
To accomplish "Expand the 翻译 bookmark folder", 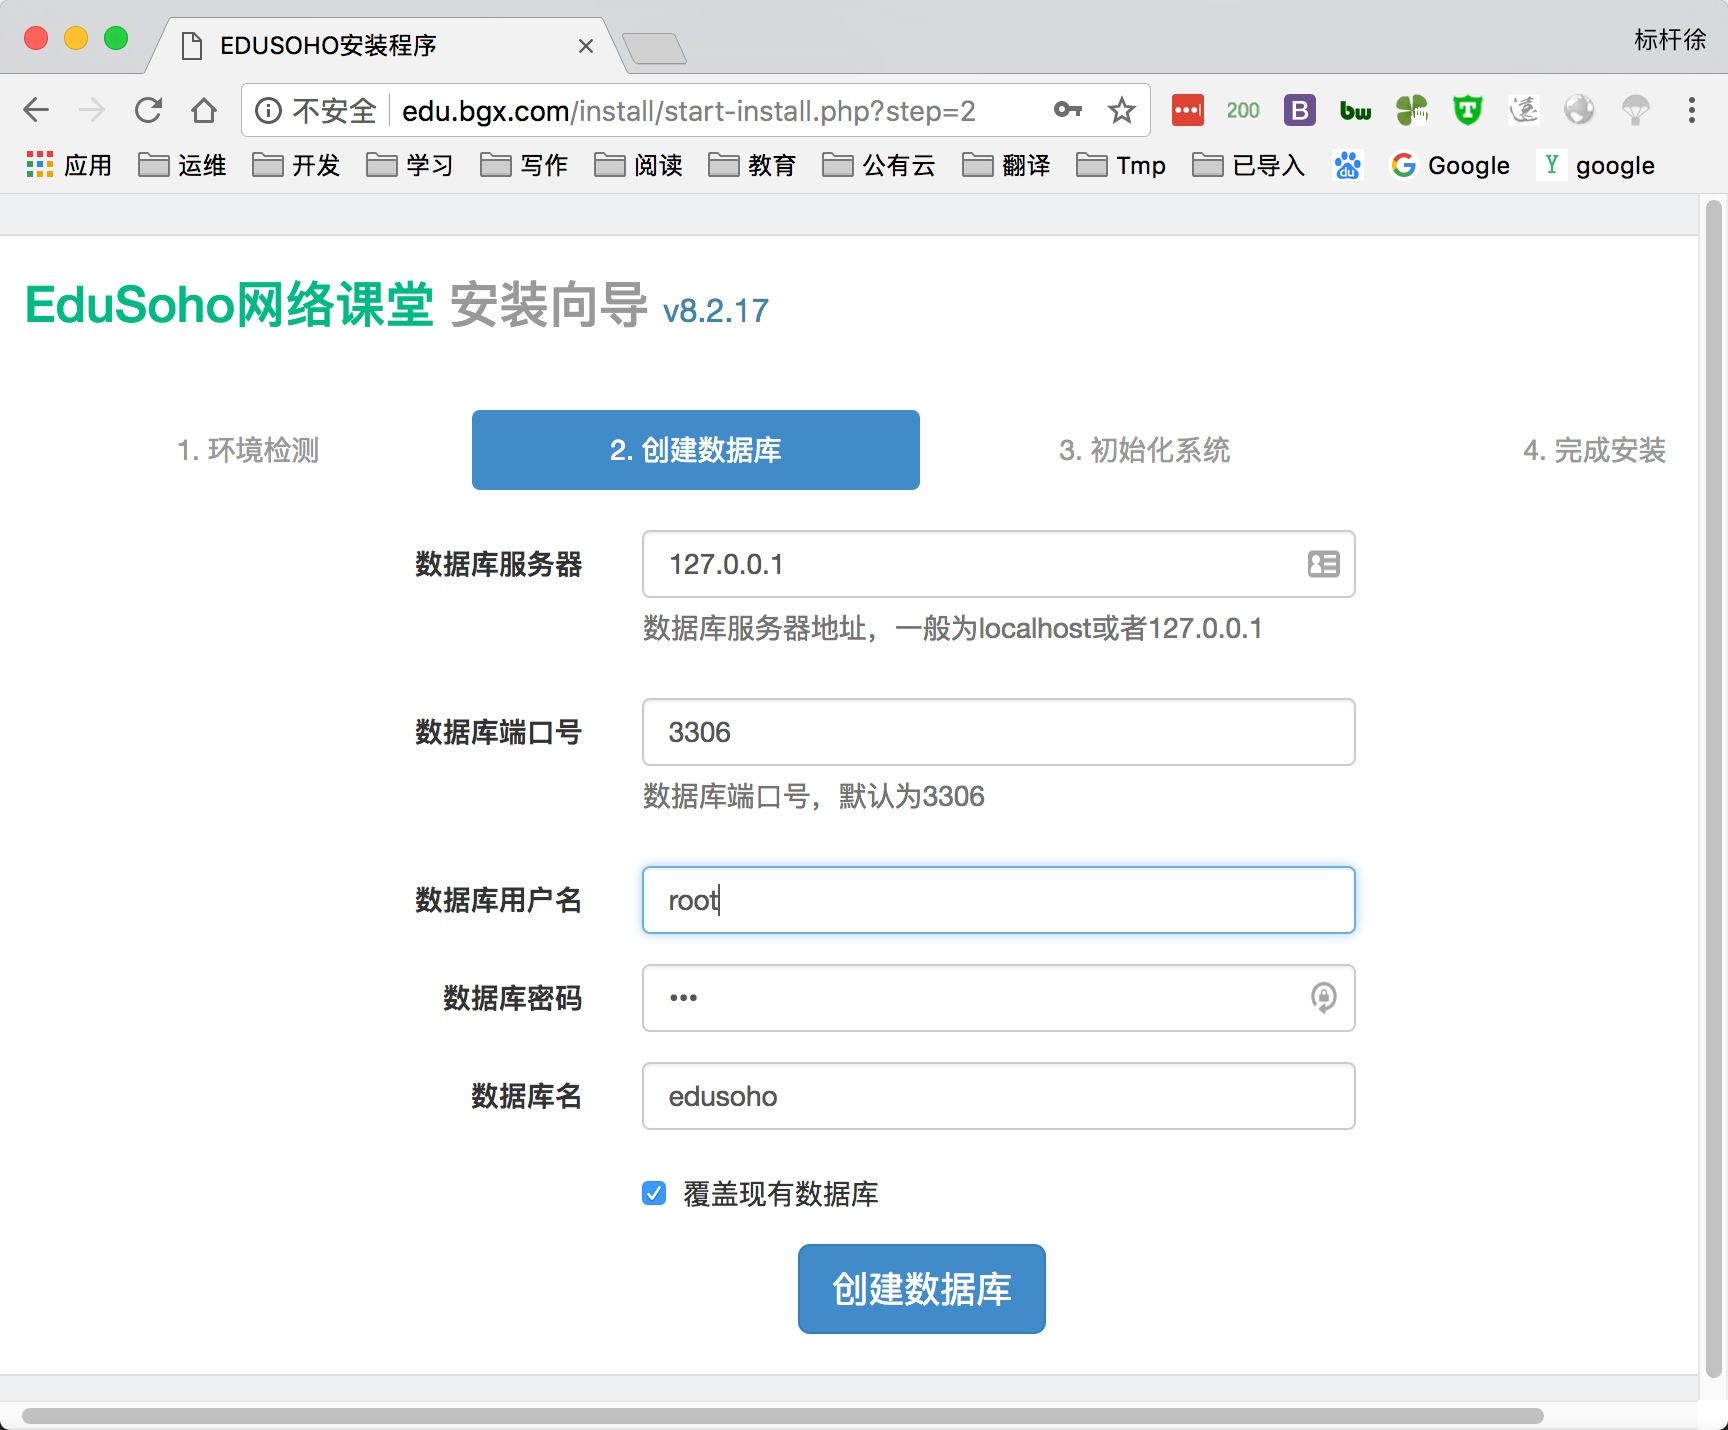I will (1006, 165).
